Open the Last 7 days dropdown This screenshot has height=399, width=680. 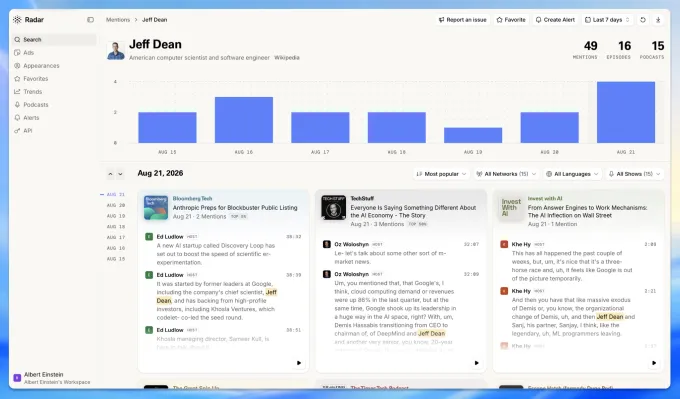(607, 20)
